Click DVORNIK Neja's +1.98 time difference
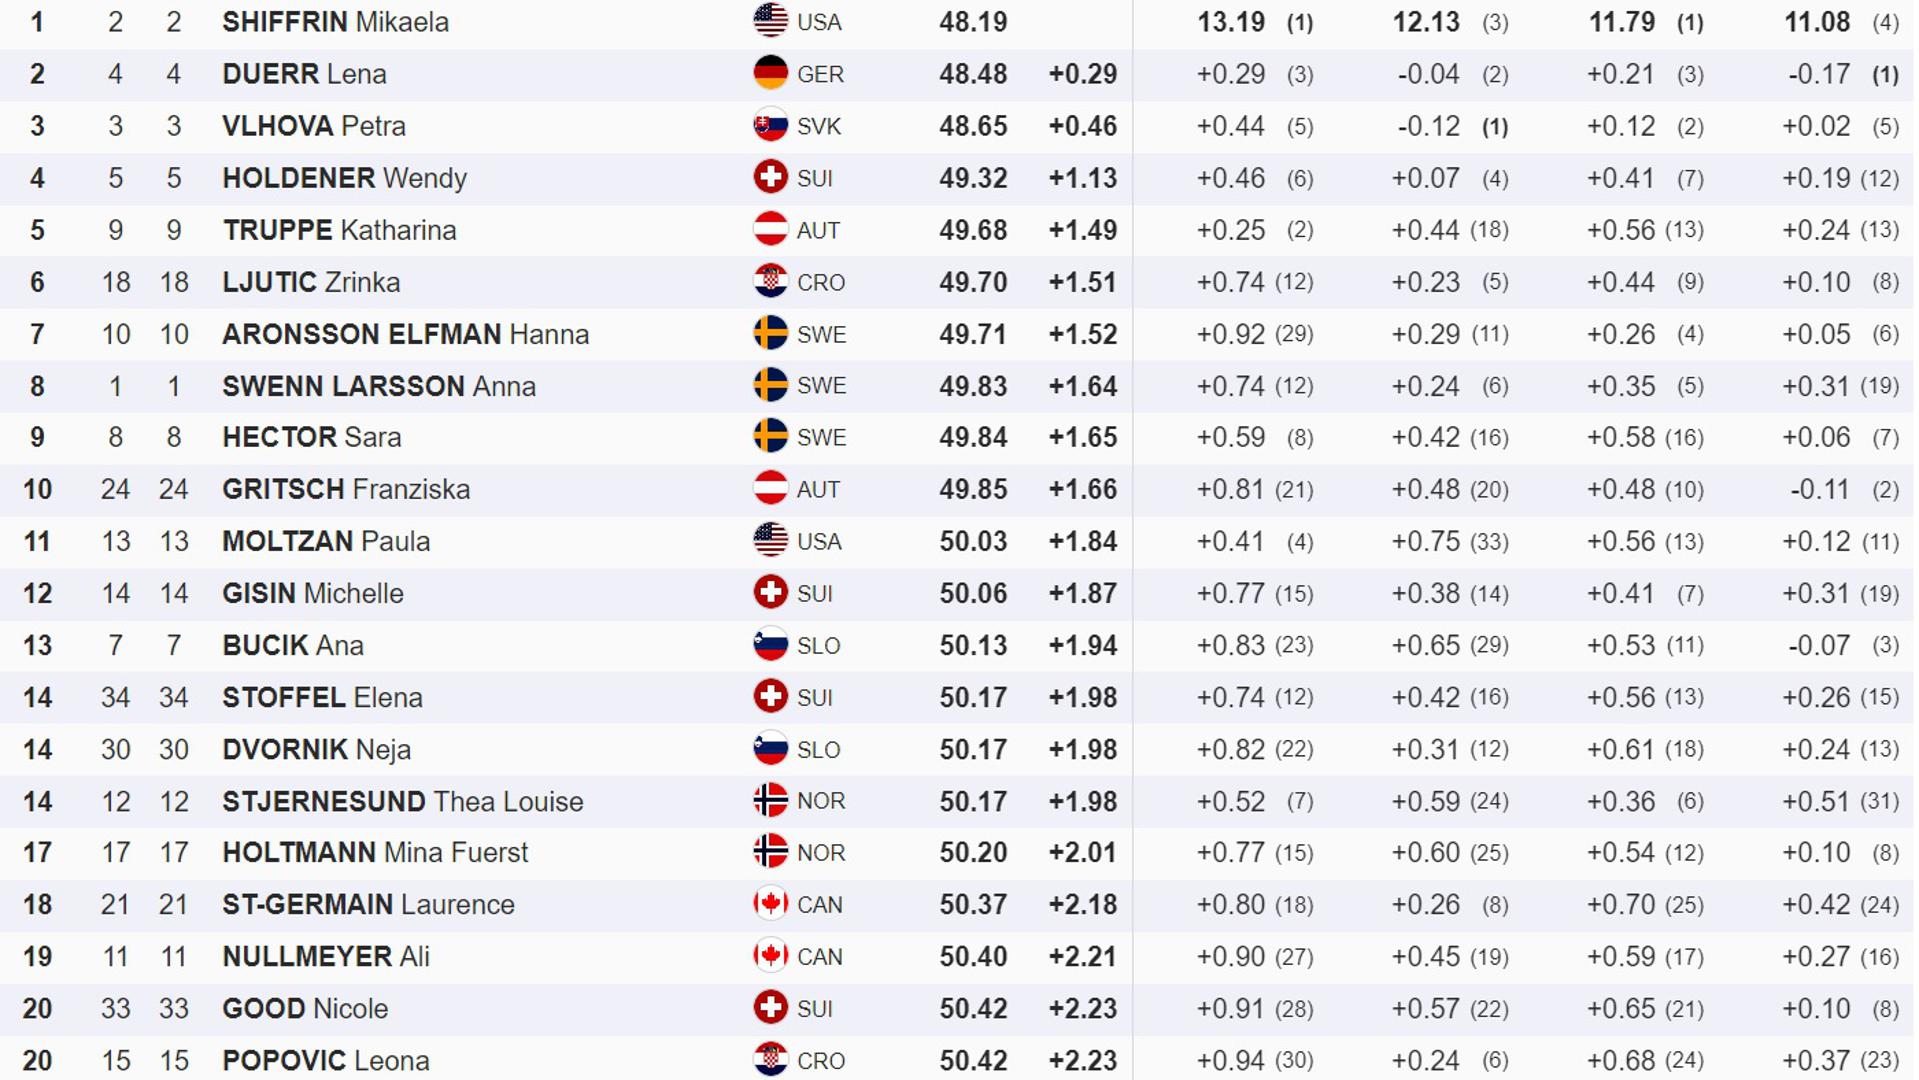Screen dimensions: 1919x1080 tap(1082, 749)
